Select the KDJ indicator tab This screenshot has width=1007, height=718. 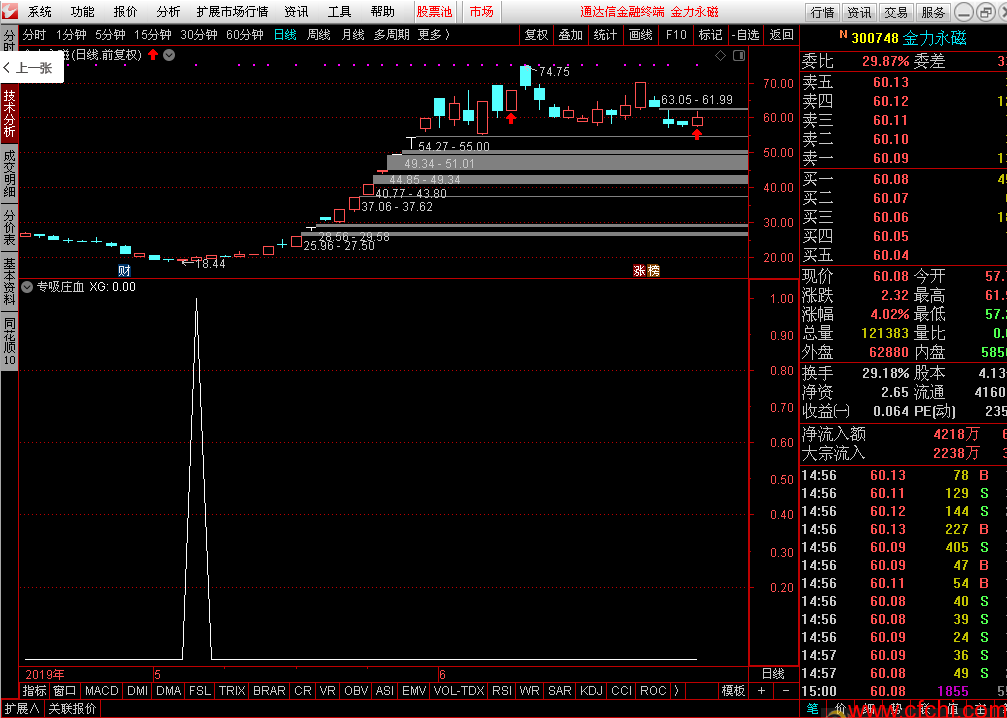(x=591, y=691)
